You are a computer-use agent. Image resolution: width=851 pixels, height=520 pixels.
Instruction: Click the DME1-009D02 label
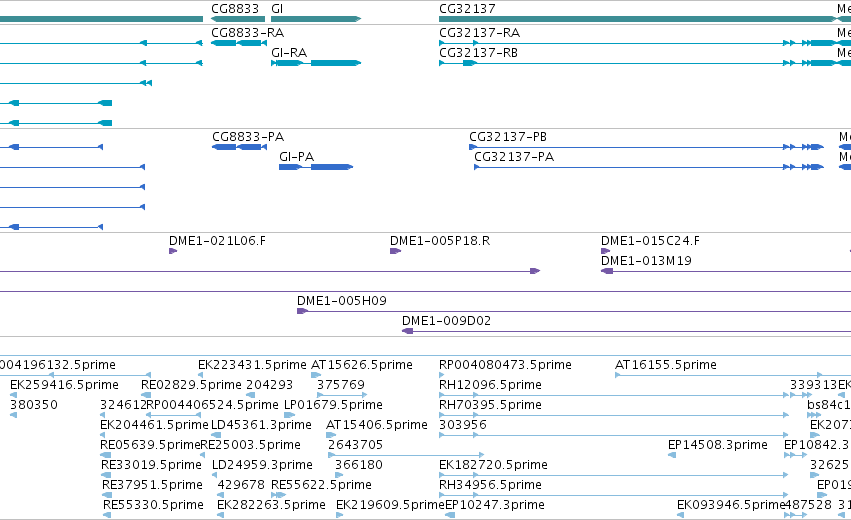point(446,321)
